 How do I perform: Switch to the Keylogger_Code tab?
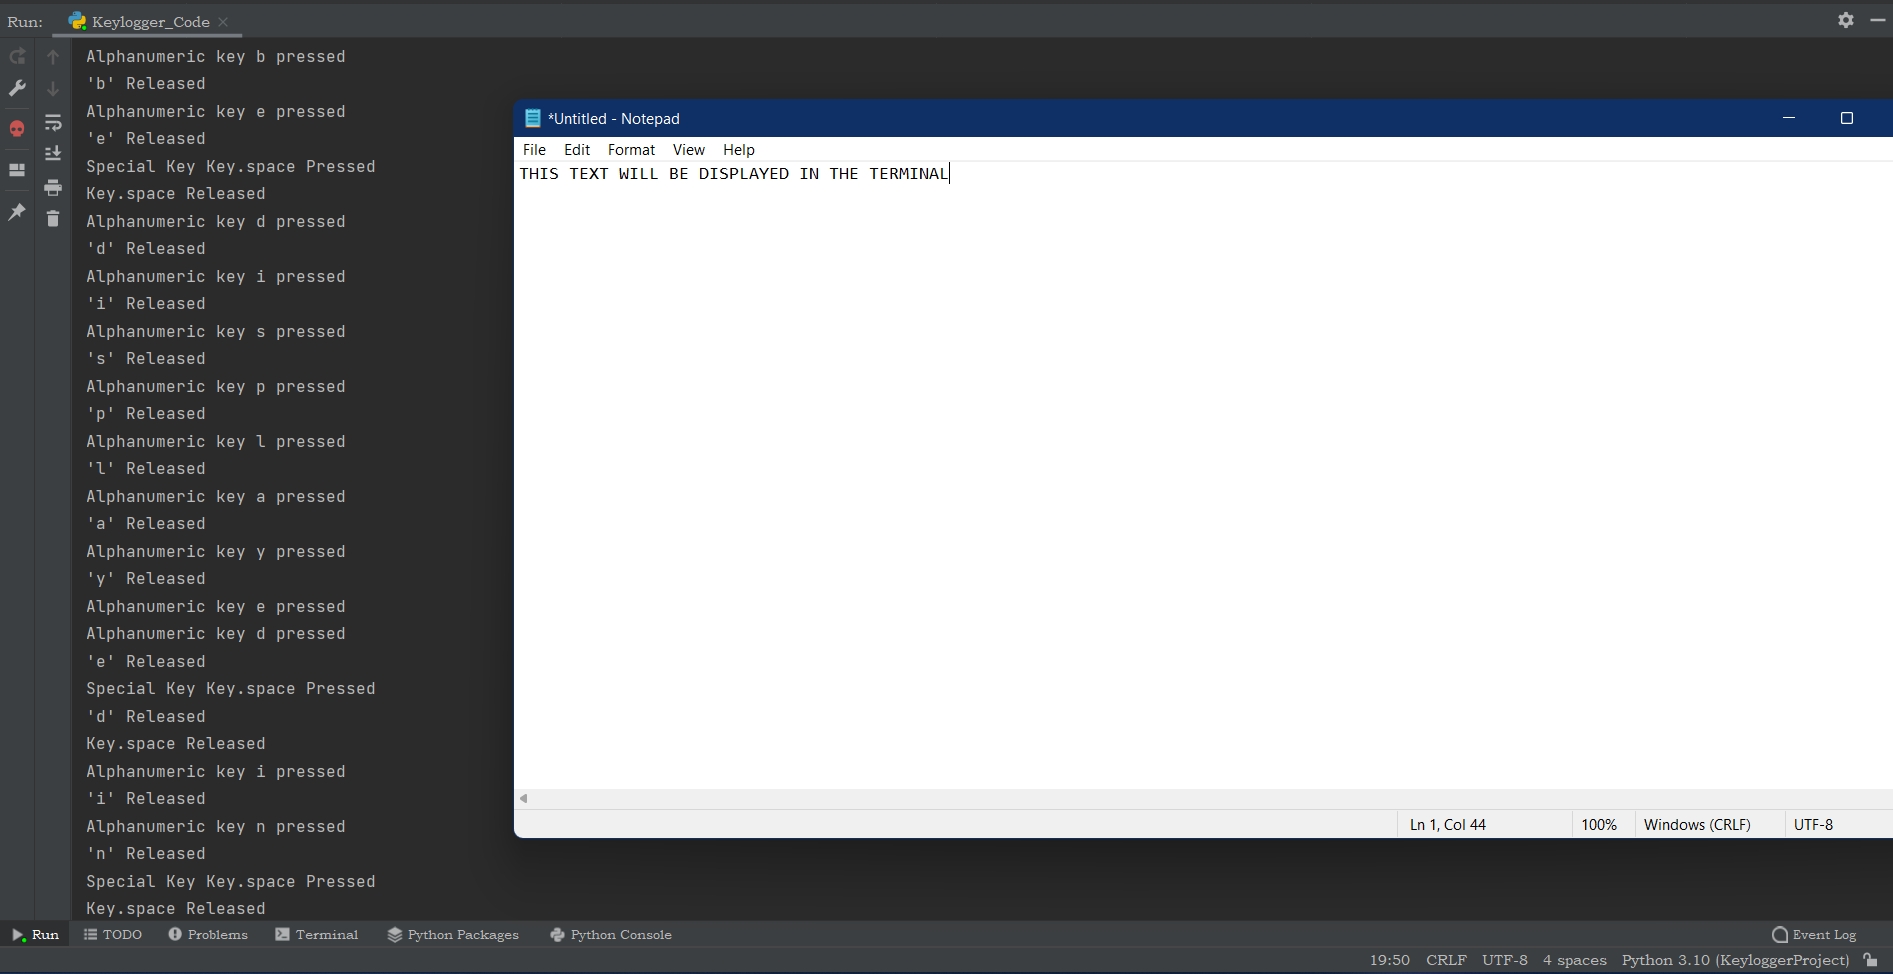tap(148, 21)
